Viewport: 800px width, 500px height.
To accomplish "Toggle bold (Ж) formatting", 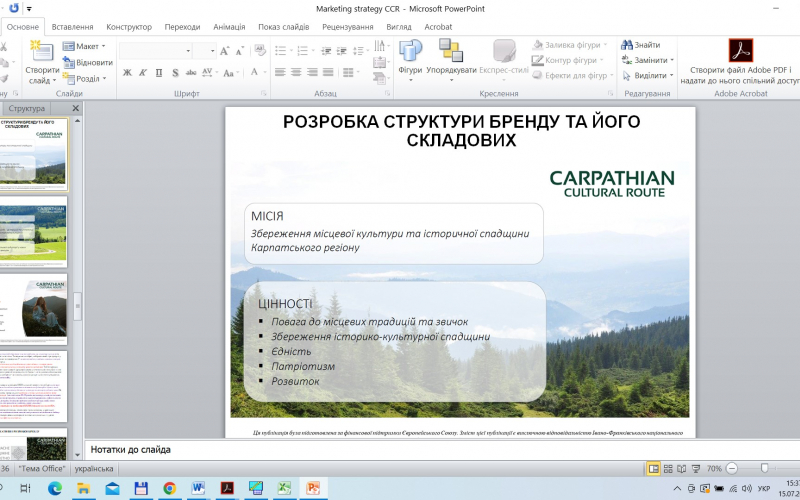I will pyautogui.click(x=128, y=73).
